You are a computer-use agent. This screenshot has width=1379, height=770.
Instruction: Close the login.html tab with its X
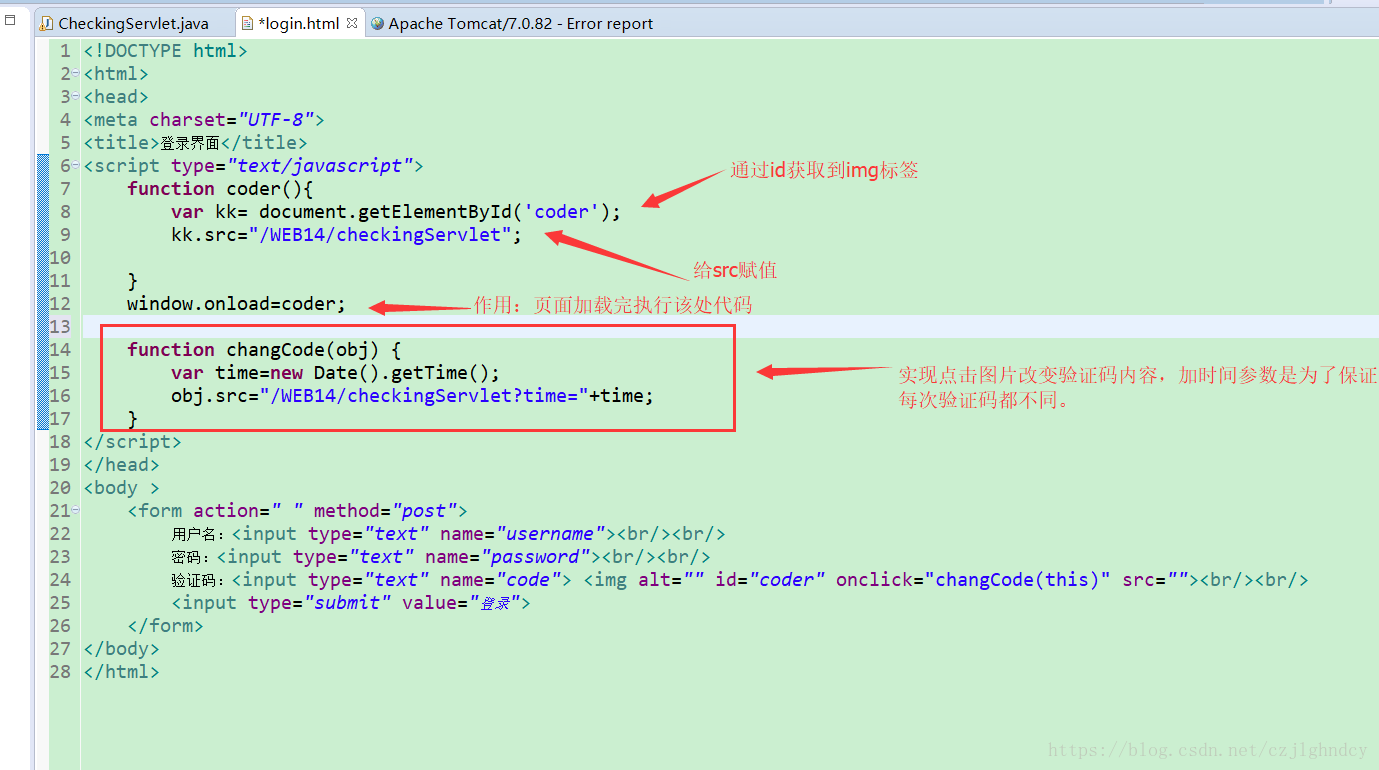(x=352, y=23)
